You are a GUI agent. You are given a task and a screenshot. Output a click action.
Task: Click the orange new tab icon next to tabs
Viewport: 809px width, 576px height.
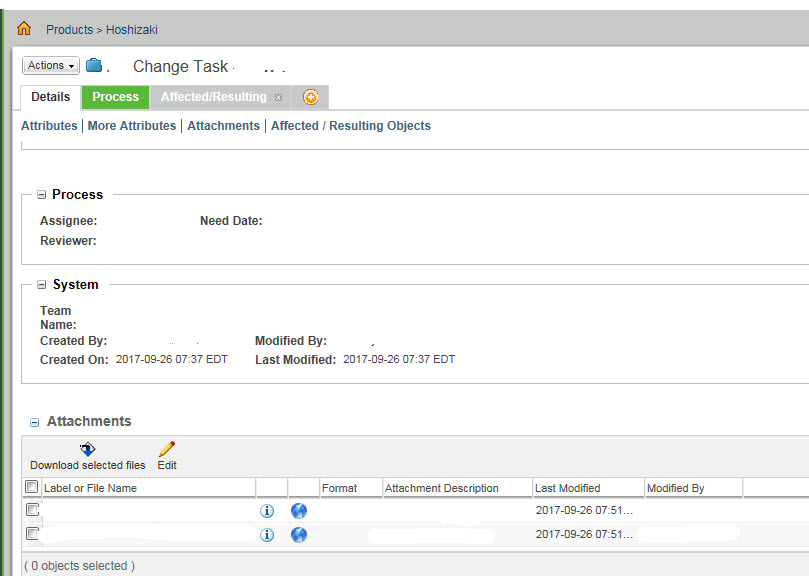click(311, 97)
